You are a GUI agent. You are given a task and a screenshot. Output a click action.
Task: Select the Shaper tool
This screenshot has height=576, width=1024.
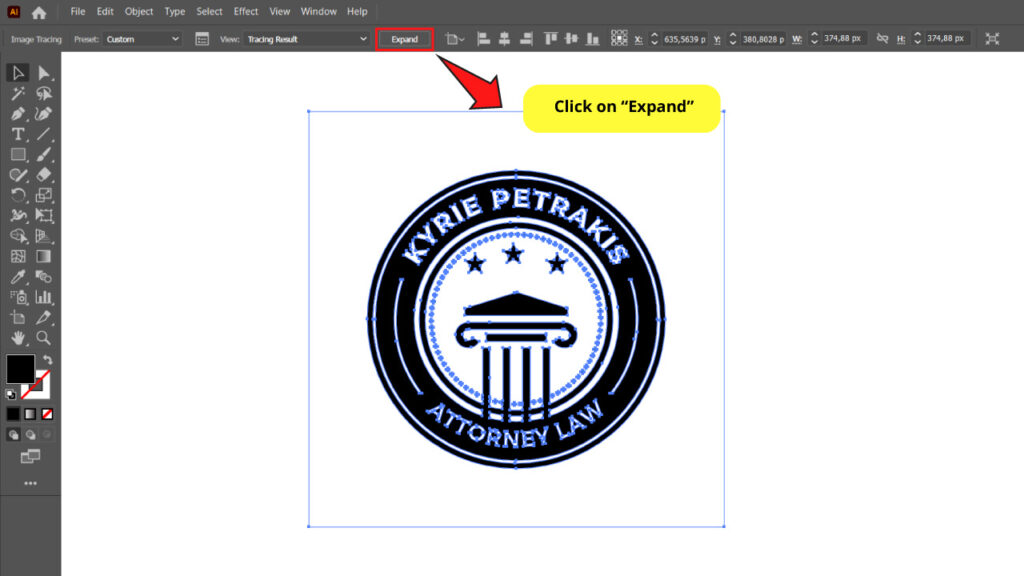click(x=18, y=175)
